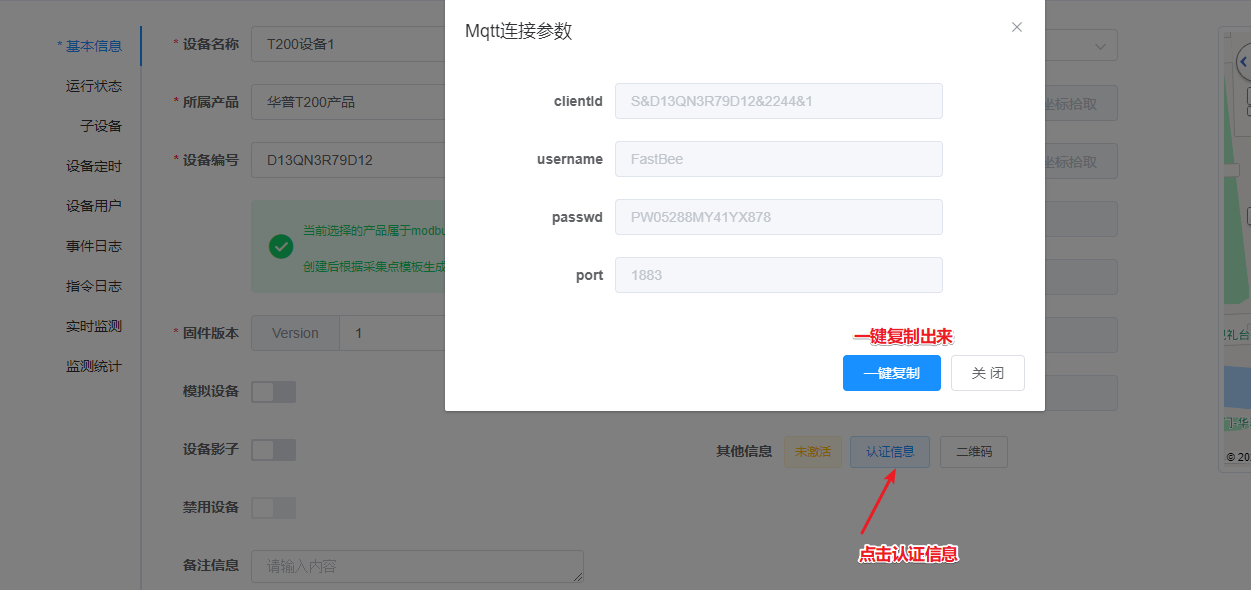
Task: Open the 事件日志 sidebar tab
Action: [x=94, y=246]
